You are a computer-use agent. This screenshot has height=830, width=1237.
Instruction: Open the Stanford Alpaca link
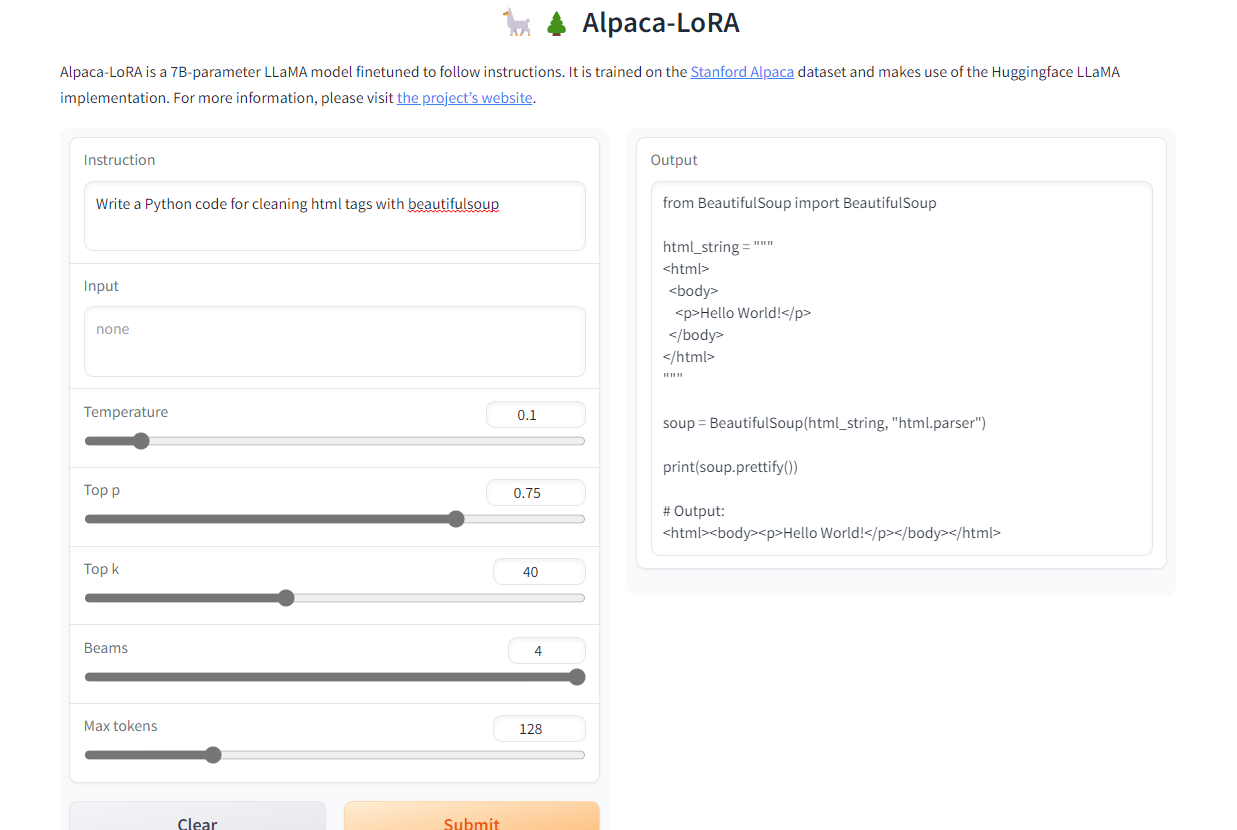coord(742,71)
